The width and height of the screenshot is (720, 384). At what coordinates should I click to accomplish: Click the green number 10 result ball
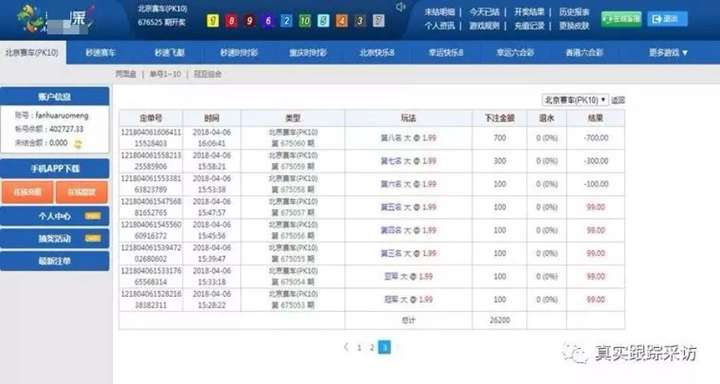click(x=304, y=21)
